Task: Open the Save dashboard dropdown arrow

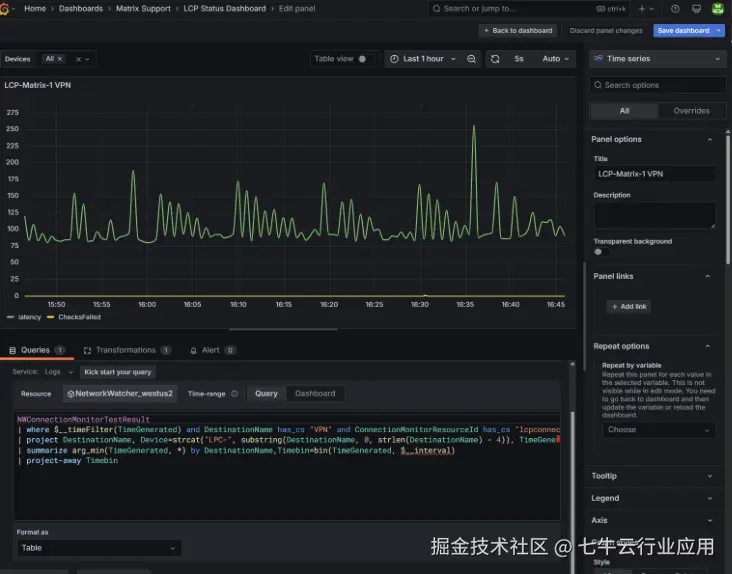Action: click(x=719, y=30)
